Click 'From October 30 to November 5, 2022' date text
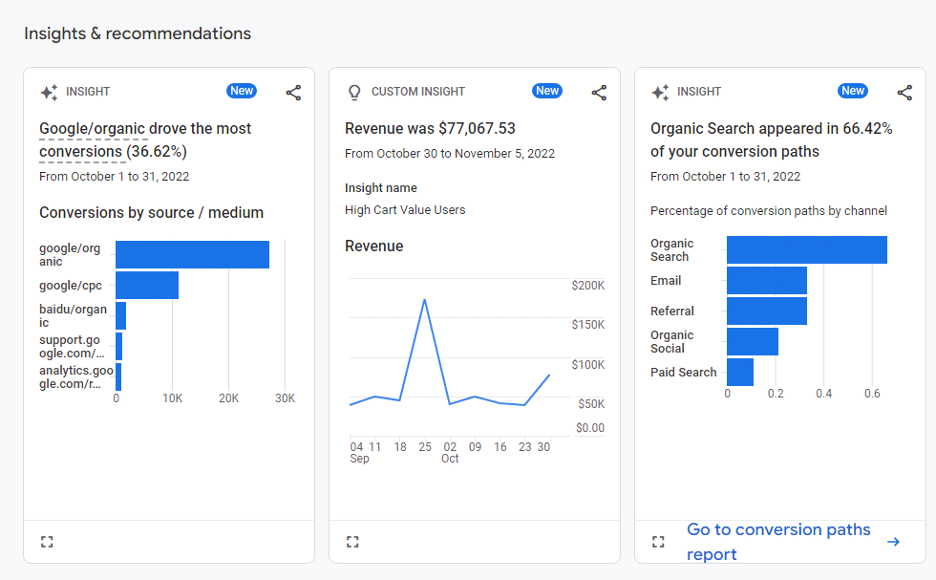Viewport: 936px width, 580px height. 449,153
